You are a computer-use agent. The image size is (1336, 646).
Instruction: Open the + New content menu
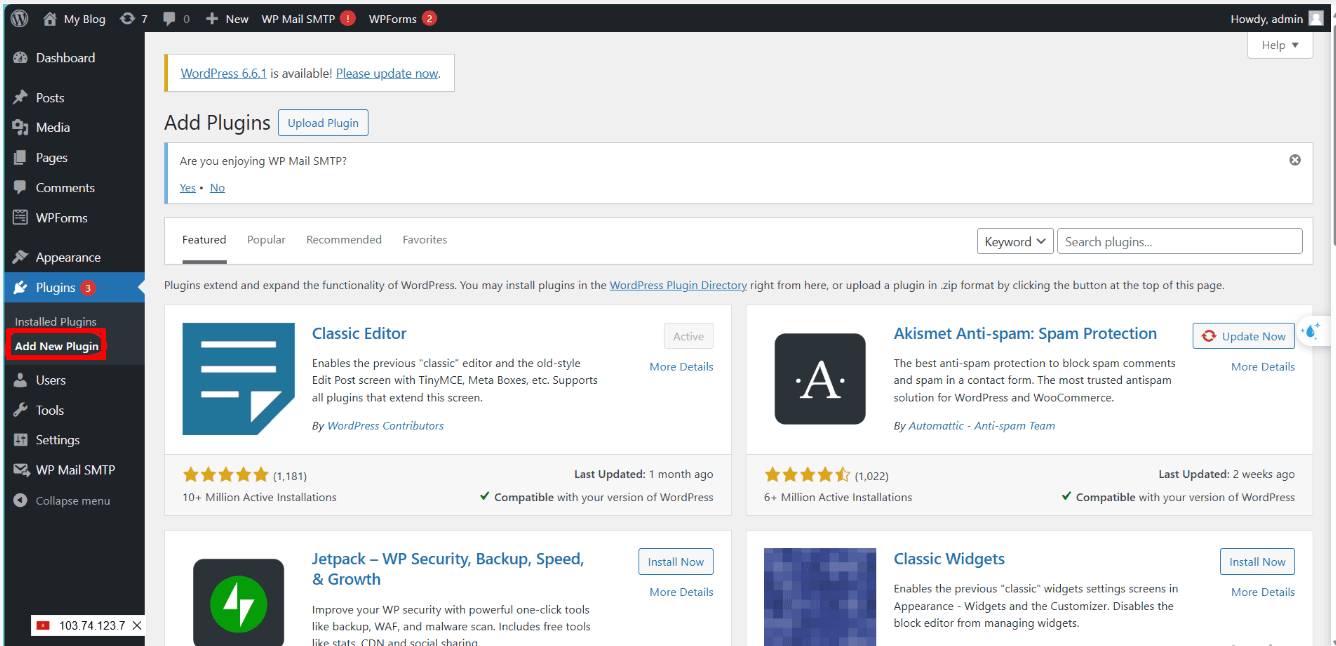click(x=227, y=18)
